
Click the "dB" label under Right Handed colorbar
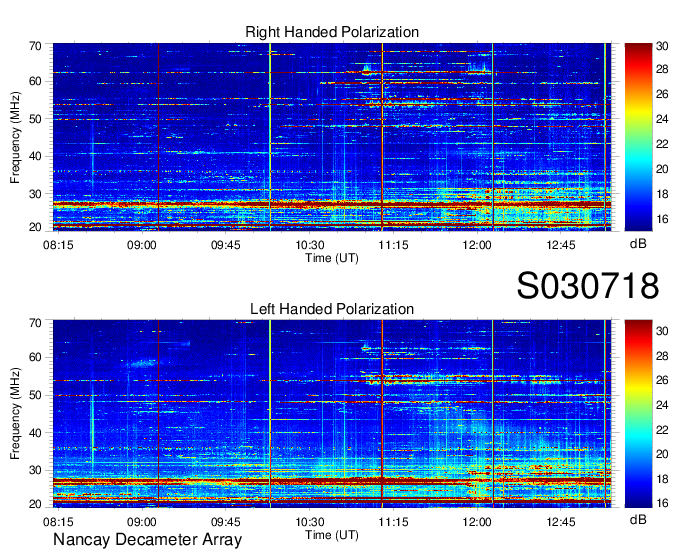point(638,244)
